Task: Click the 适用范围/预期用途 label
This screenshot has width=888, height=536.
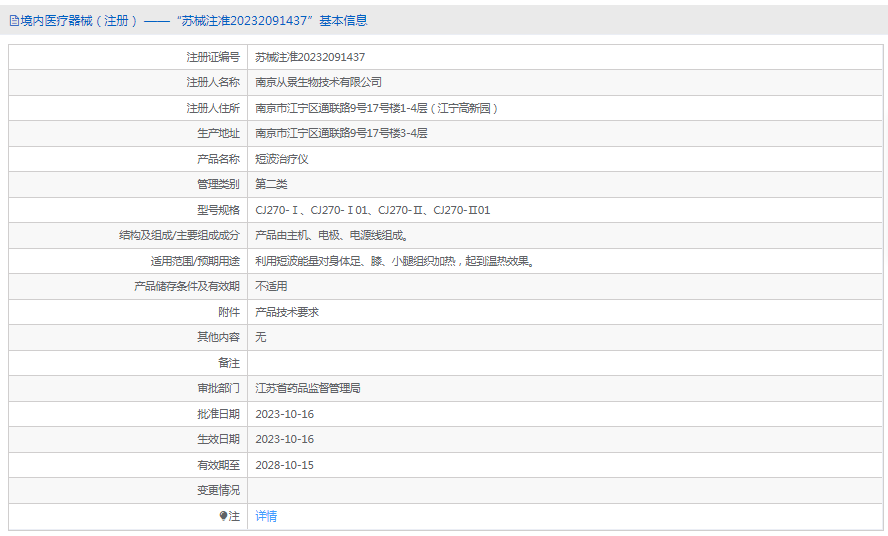Action: 195,261
